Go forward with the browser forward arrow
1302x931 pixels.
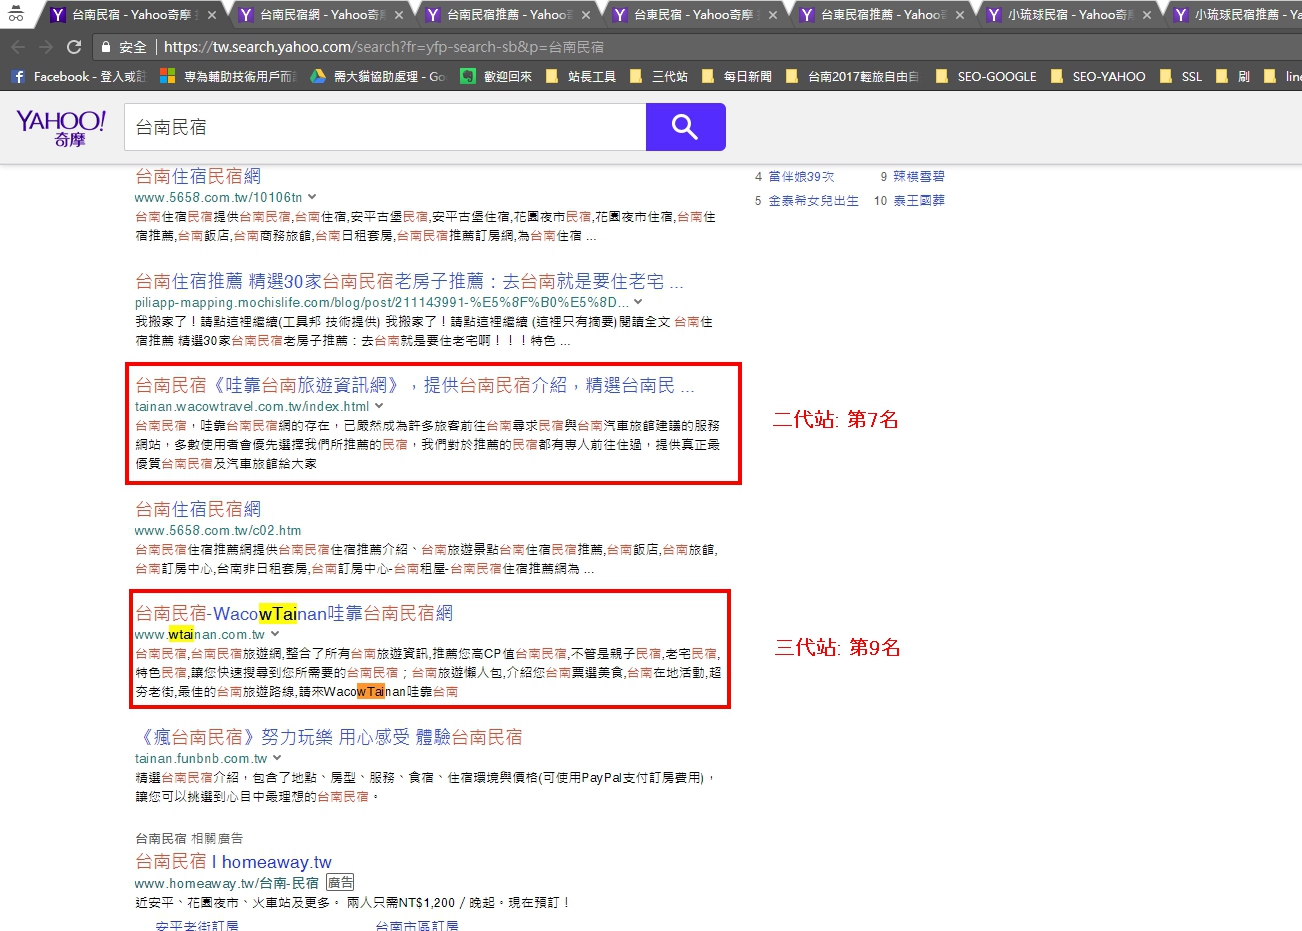pos(46,47)
